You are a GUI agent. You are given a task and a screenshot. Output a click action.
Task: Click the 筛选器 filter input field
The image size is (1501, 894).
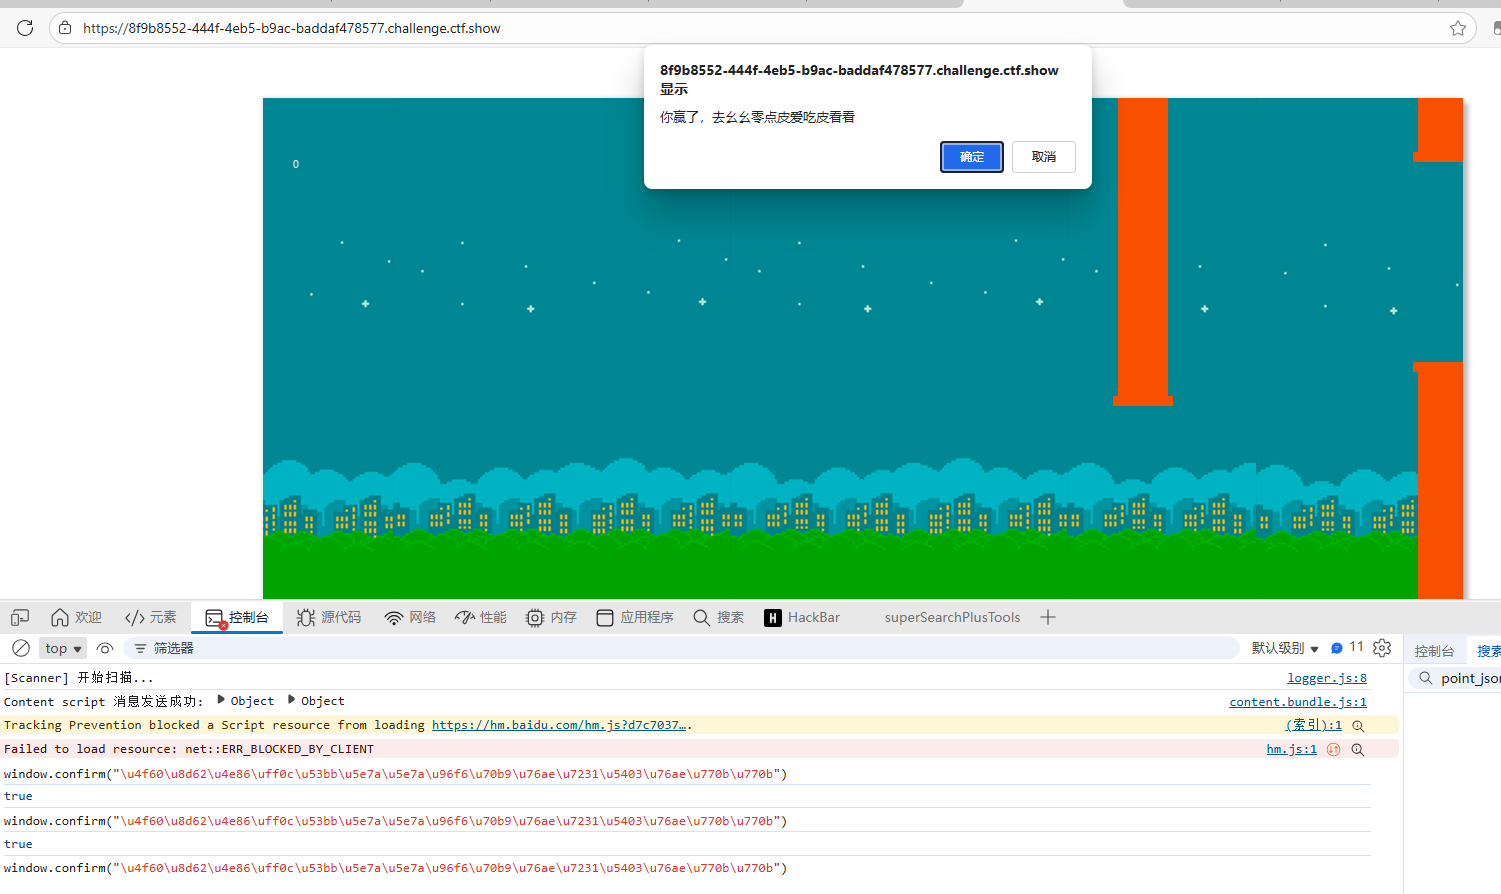[x=681, y=648]
